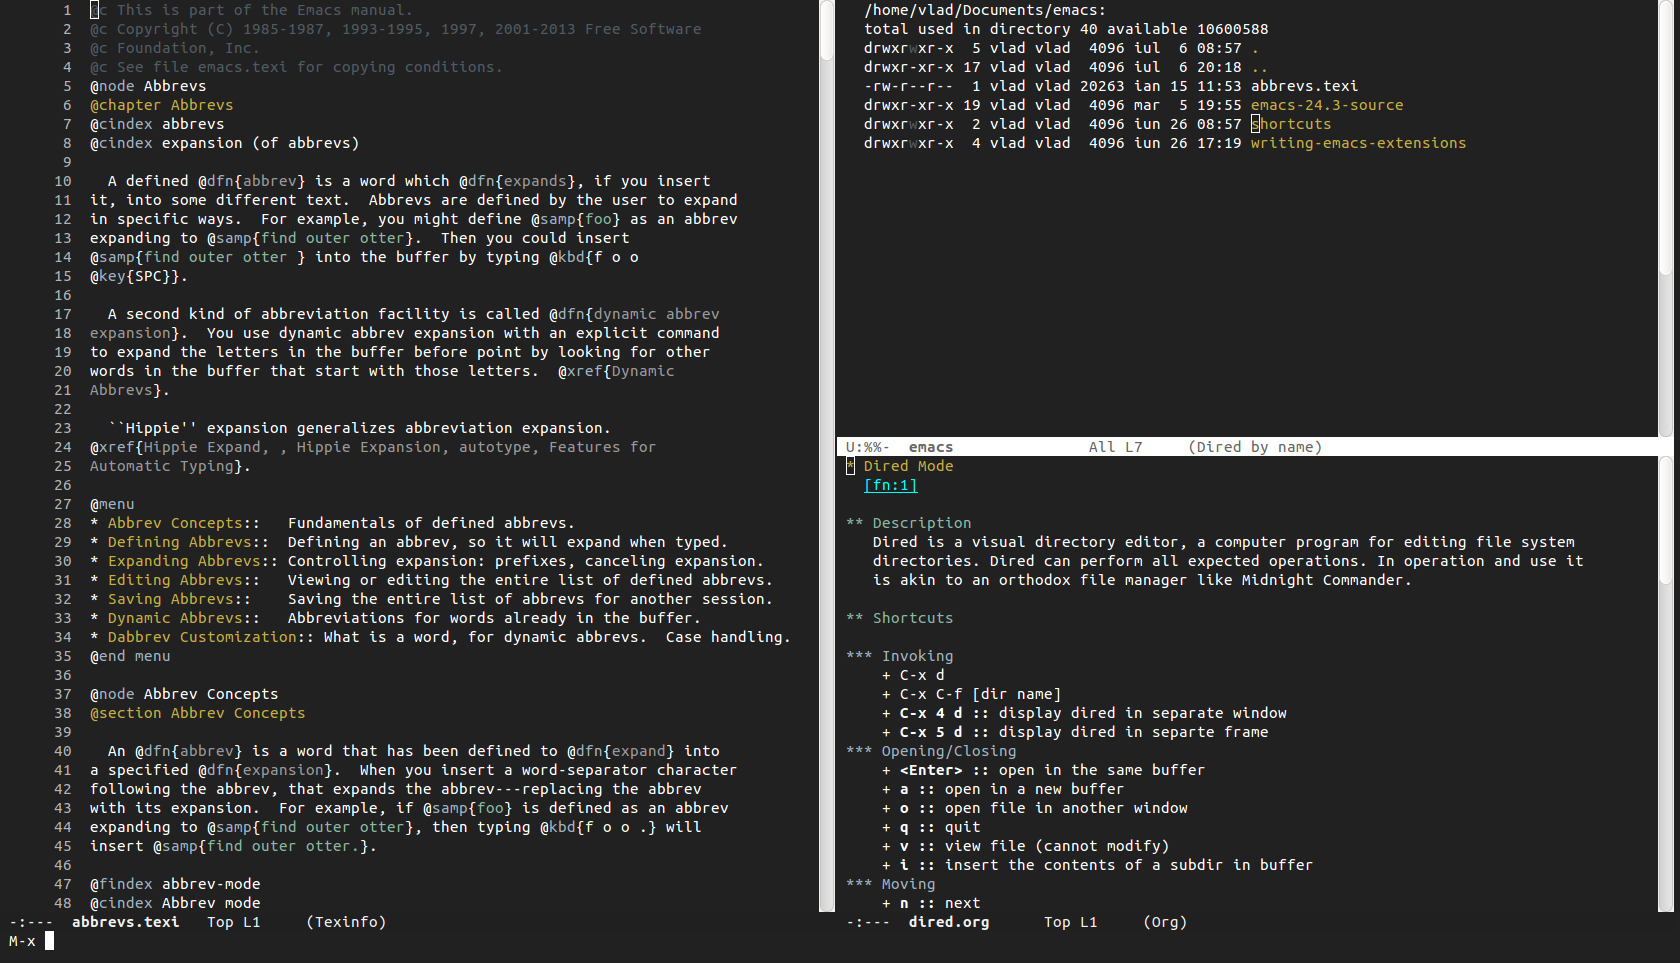The width and height of the screenshot is (1680, 963).
Task: Collapse the Invoking subheading
Action: point(916,656)
